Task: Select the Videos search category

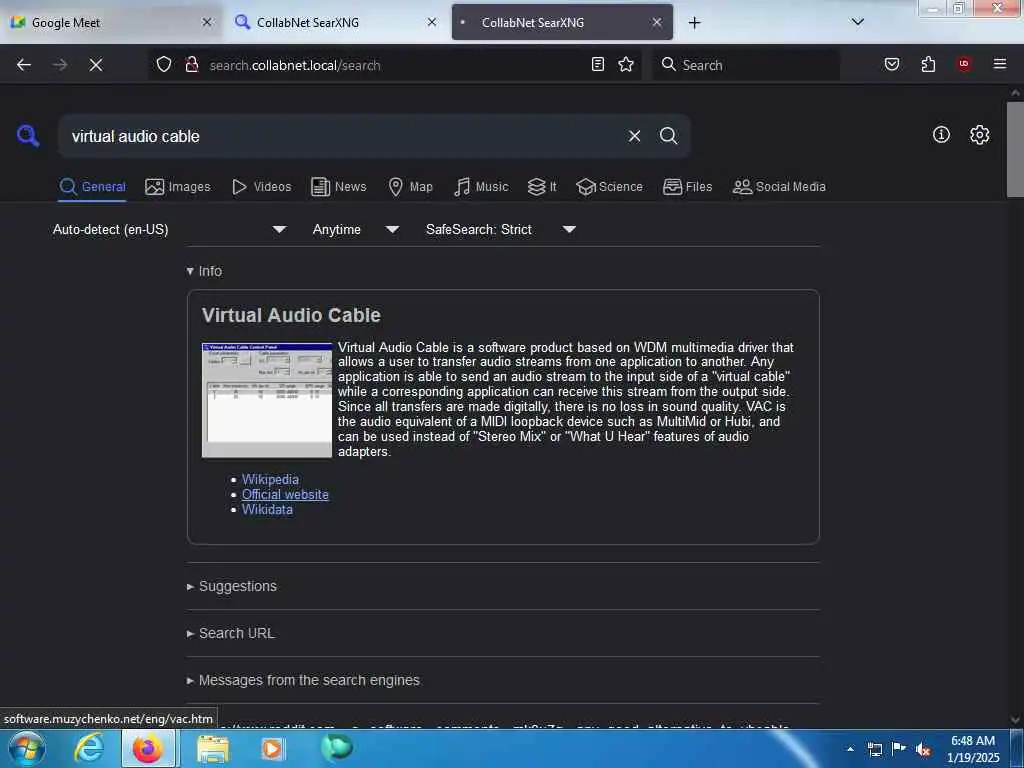Action: point(262,187)
